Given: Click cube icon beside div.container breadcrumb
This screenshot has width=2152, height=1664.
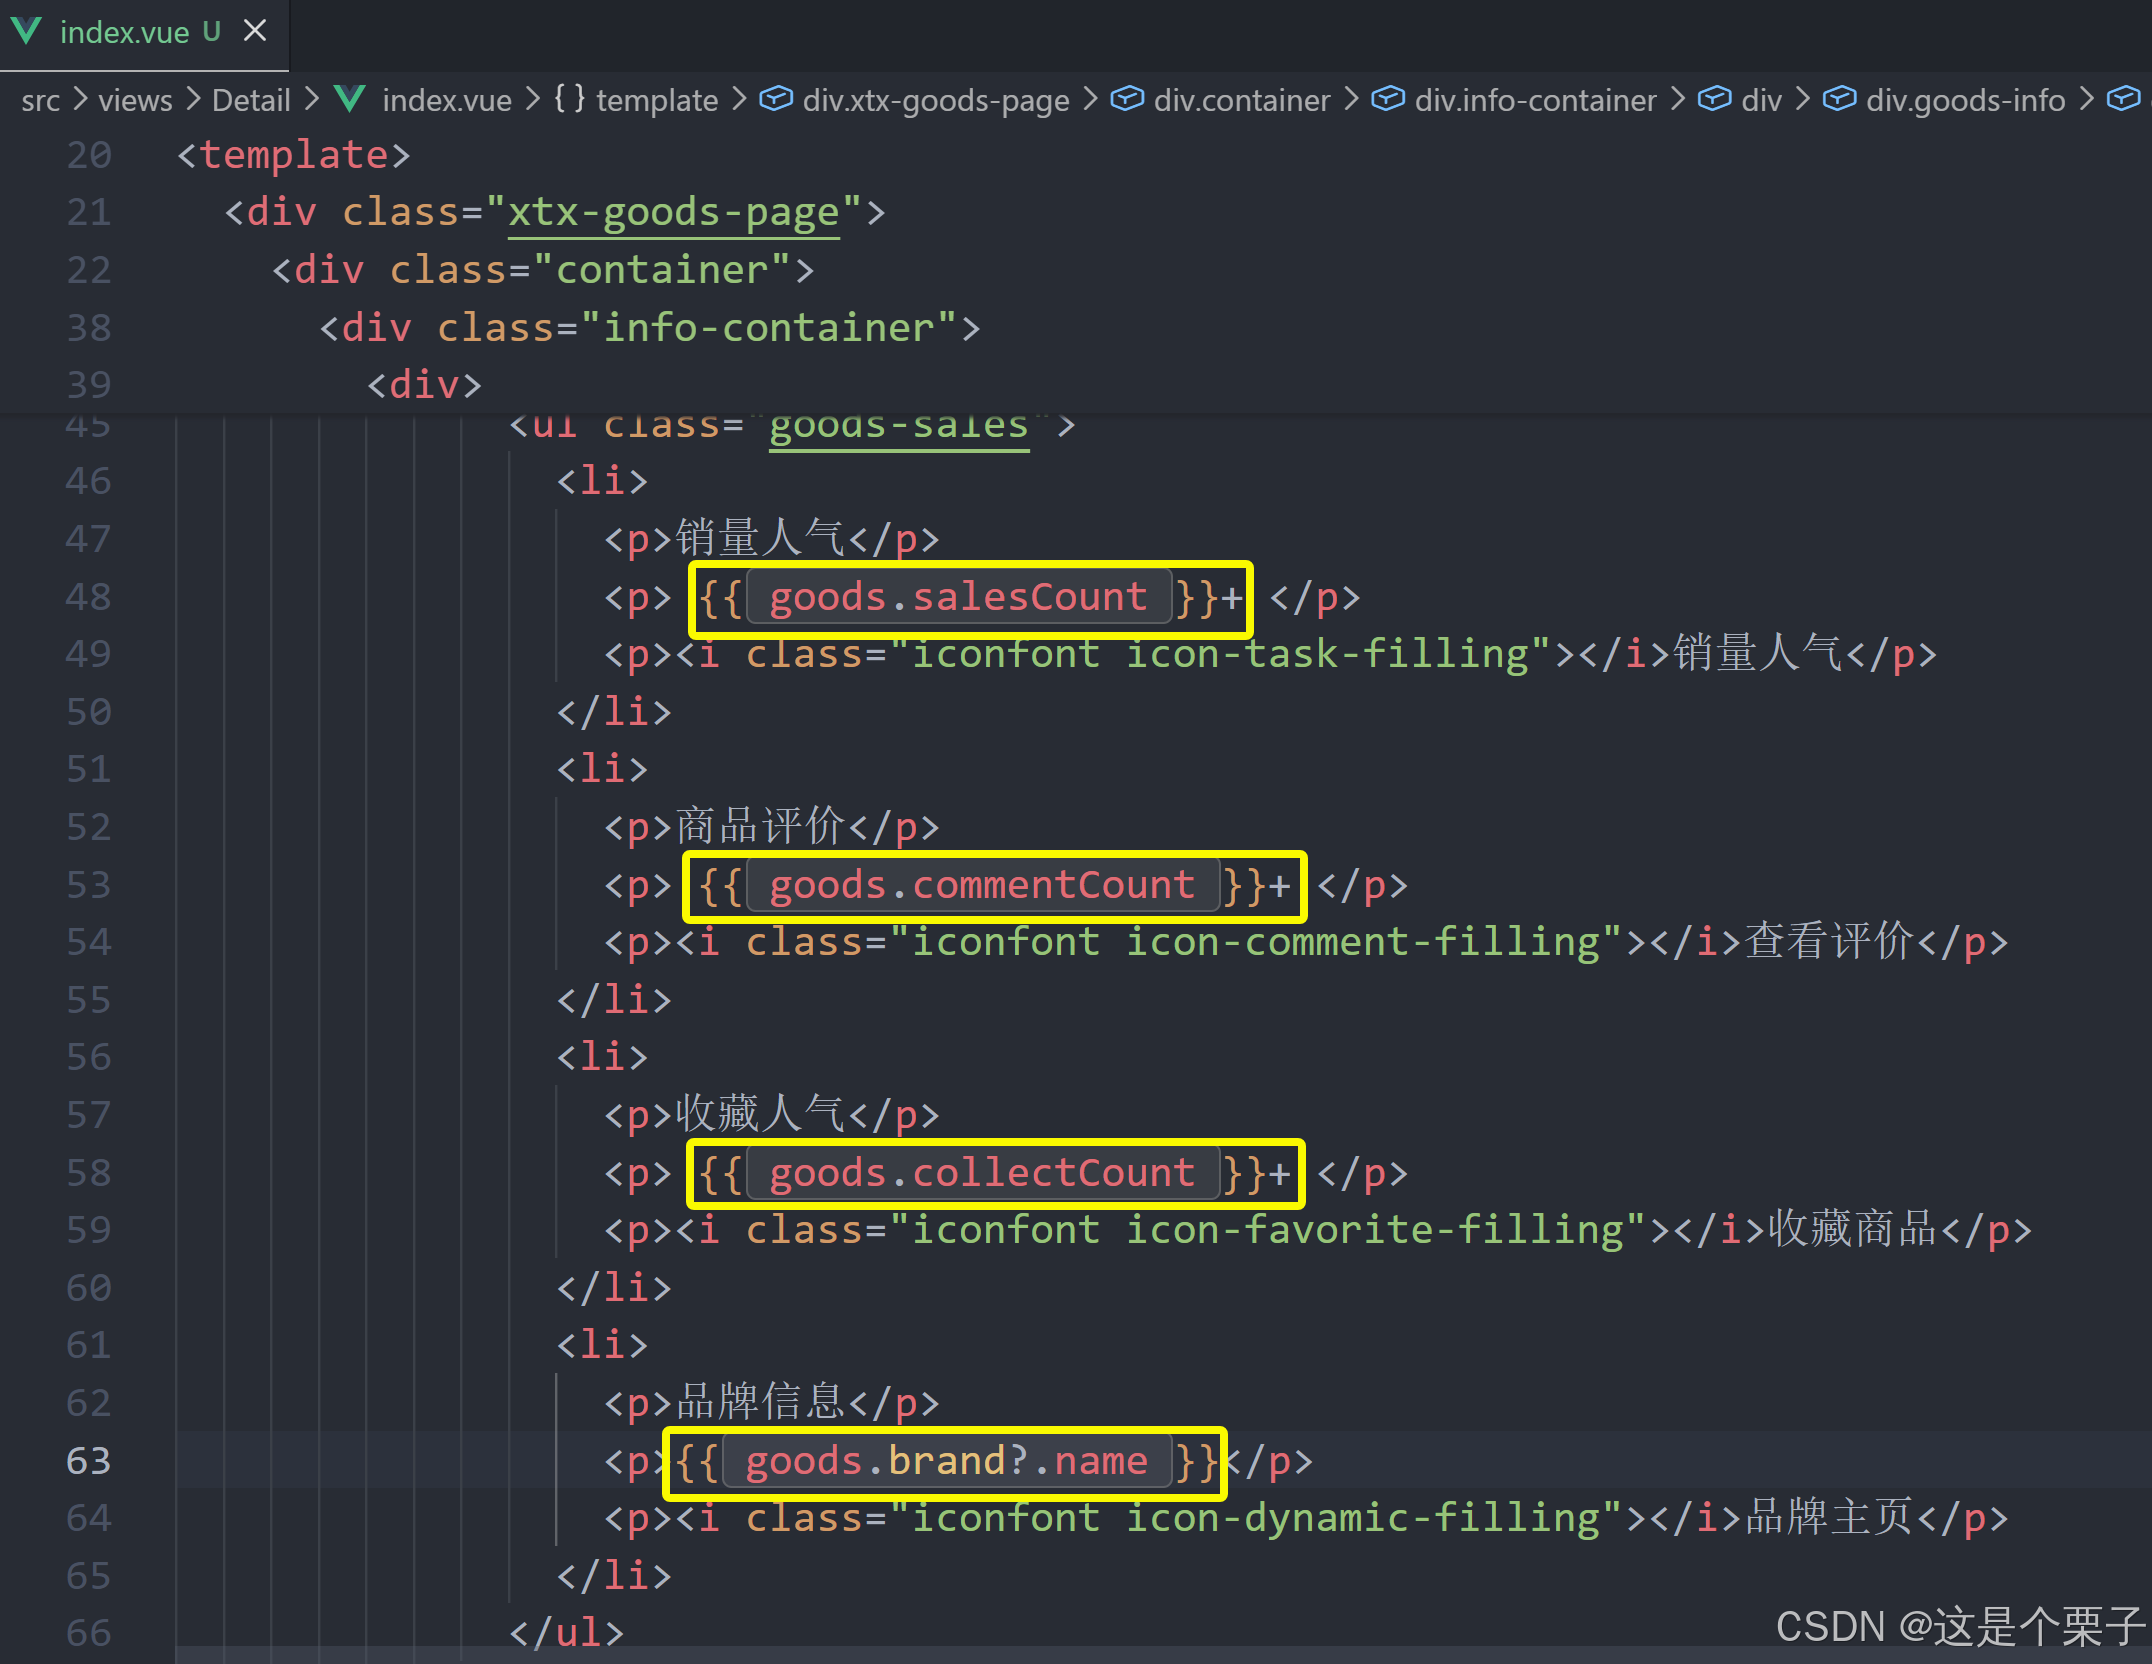Looking at the screenshot, I should [x=1127, y=99].
